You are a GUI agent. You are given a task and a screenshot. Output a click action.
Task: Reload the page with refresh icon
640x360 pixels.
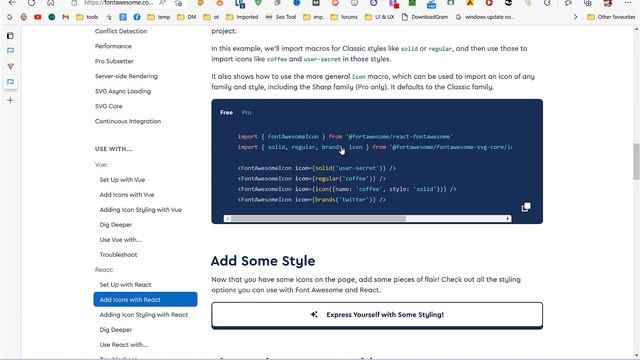coord(31,2)
